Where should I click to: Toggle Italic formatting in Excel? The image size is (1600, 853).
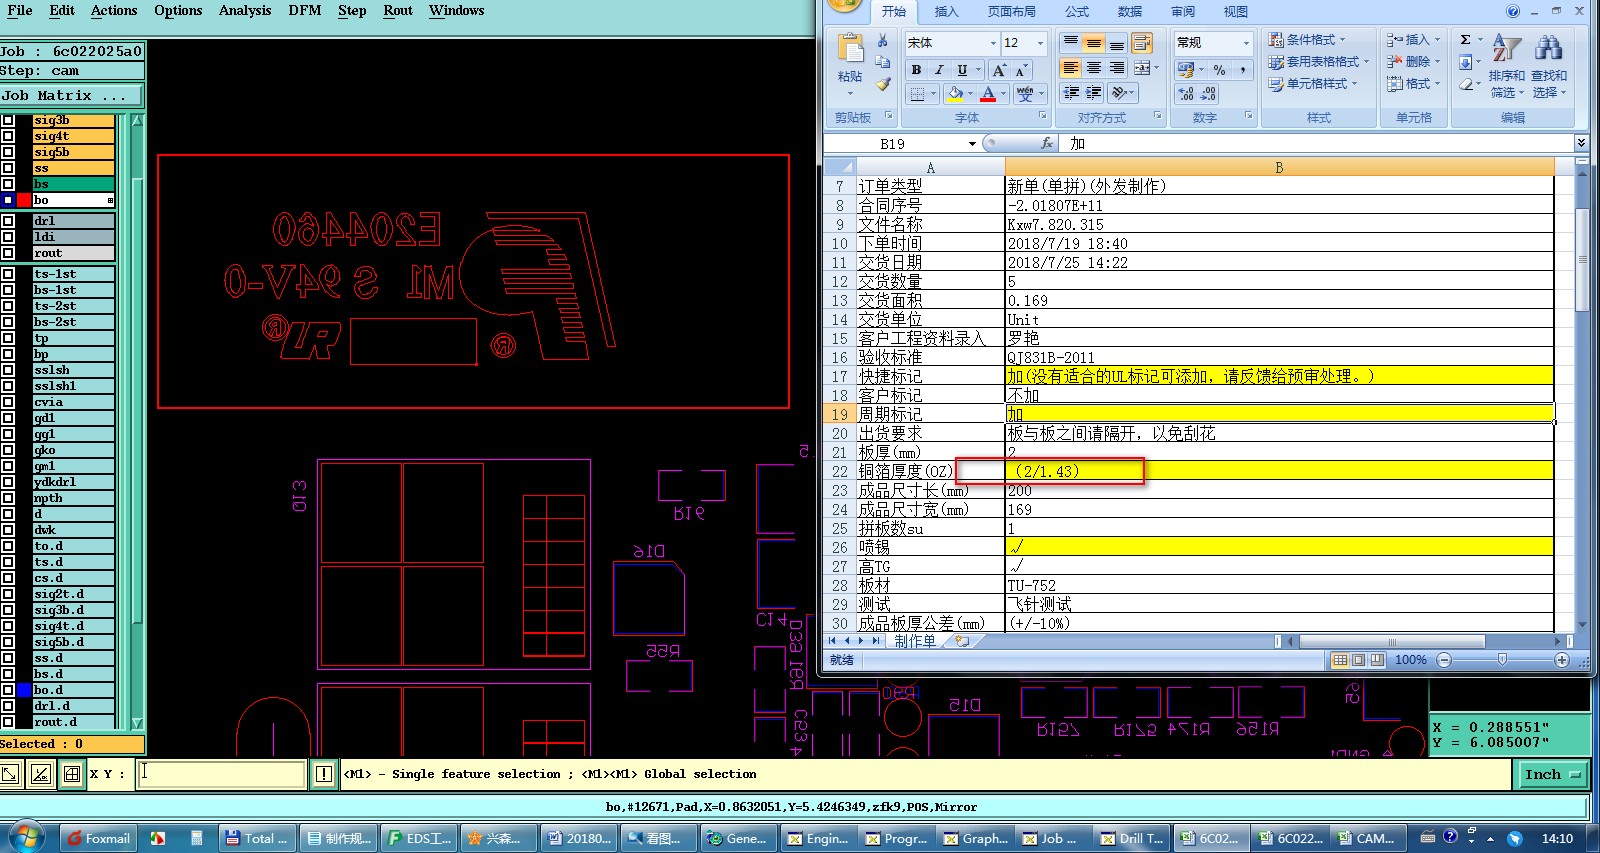[x=939, y=70]
